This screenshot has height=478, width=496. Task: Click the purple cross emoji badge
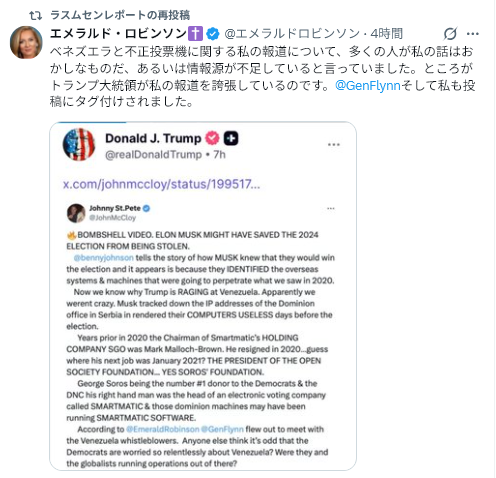[195, 34]
